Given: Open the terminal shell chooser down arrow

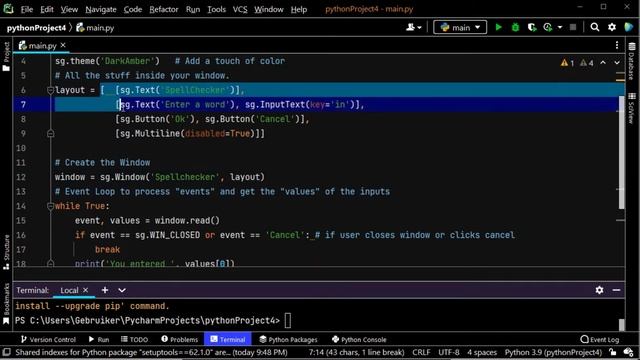Looking at the screenshot, I should click(x=122, y=290).
